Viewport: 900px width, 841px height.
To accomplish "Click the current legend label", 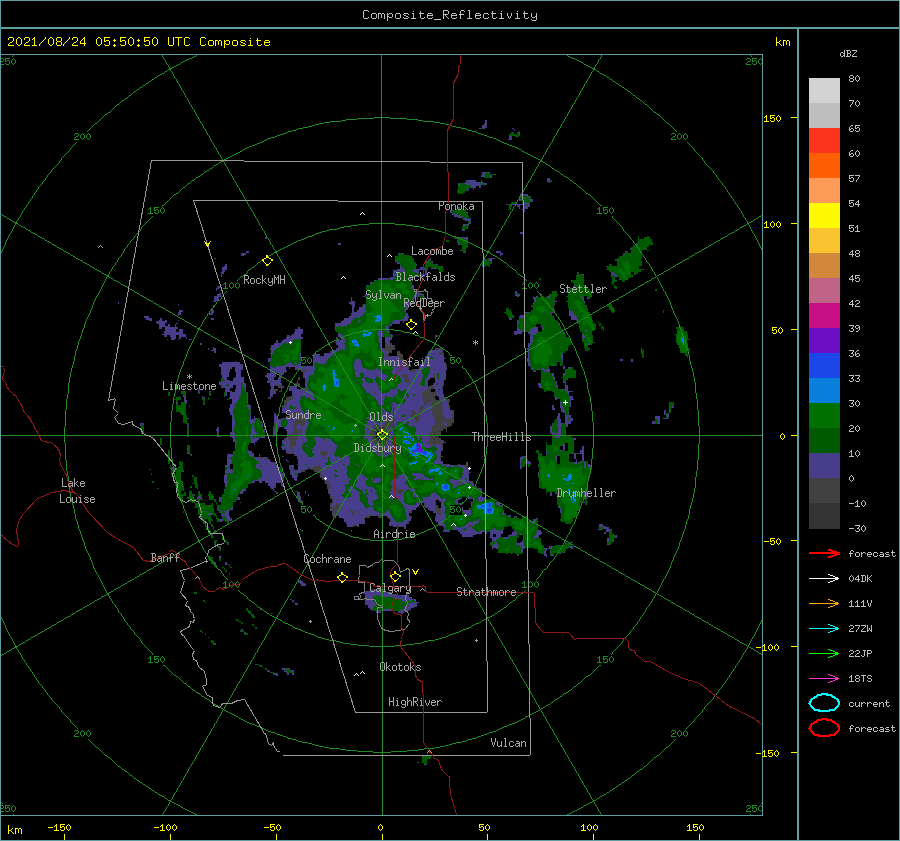I will (869, 704).
